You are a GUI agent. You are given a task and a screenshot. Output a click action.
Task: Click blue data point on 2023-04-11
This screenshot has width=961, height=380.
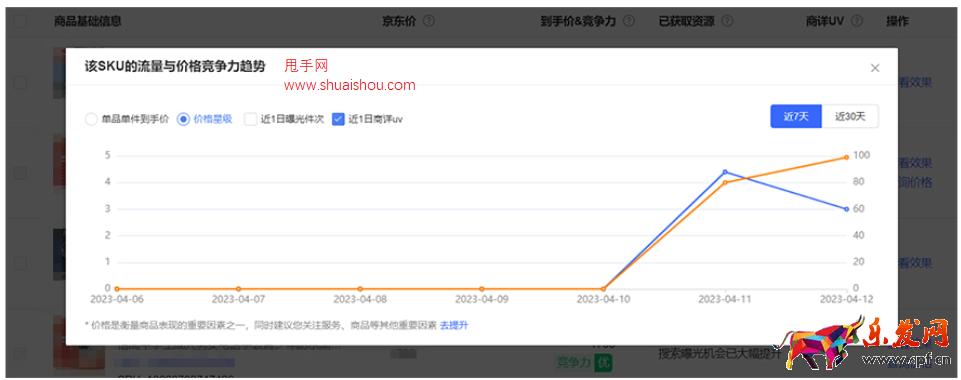pos(725,172)
